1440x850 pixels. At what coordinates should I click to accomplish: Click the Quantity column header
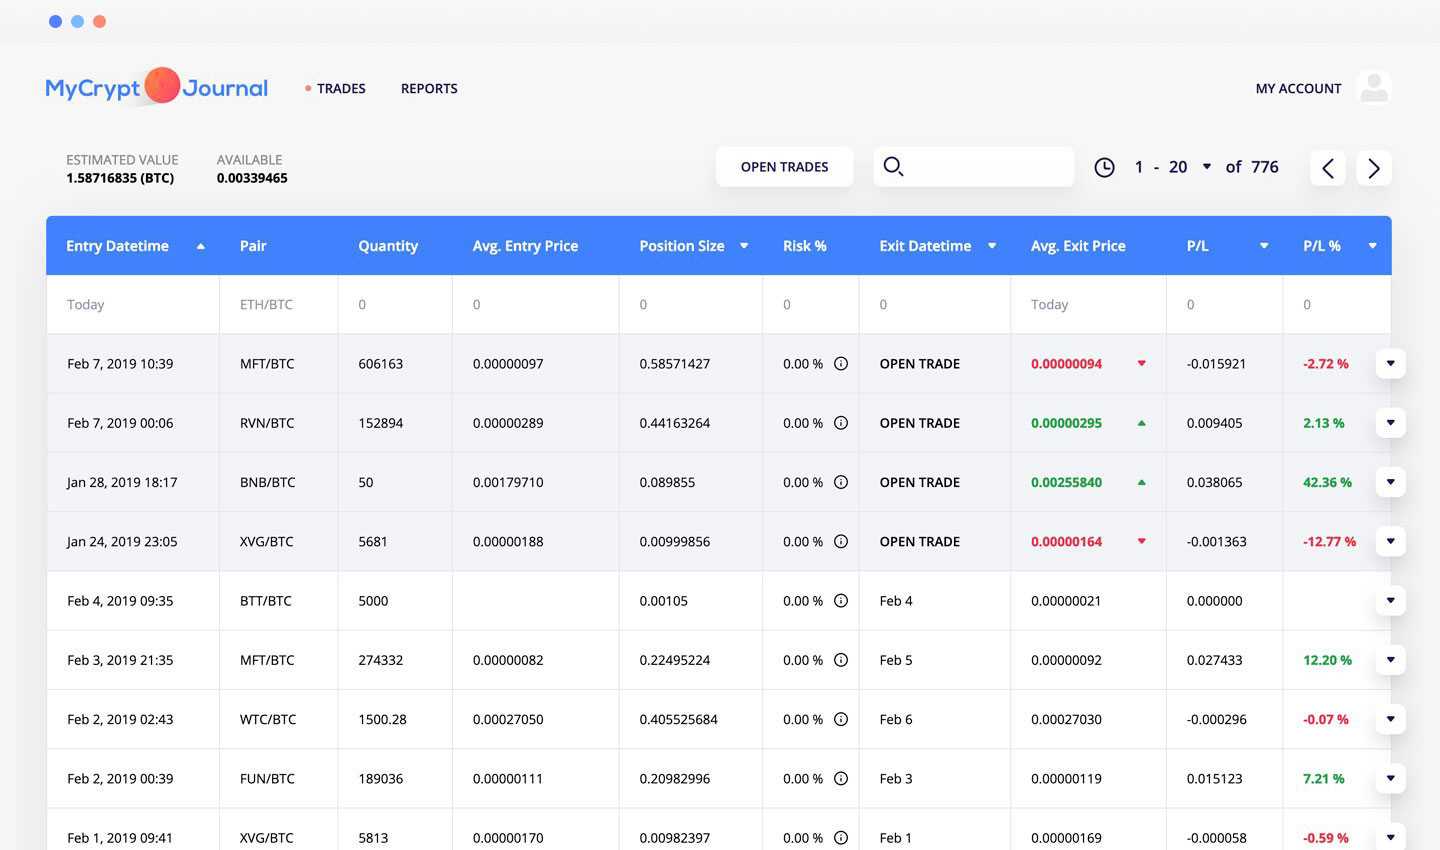coord(388,246)
